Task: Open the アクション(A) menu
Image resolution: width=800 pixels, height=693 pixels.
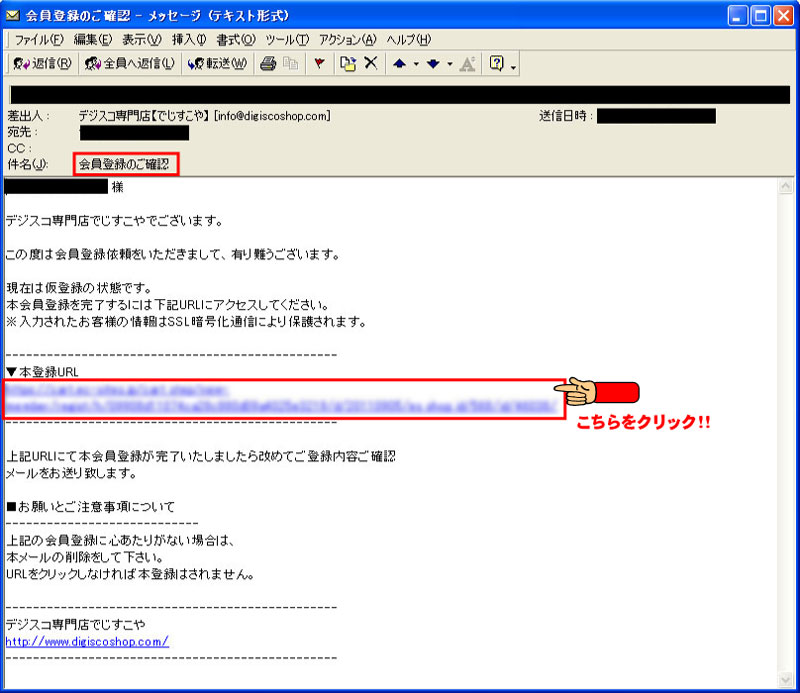Action: [x=347, y=39]
